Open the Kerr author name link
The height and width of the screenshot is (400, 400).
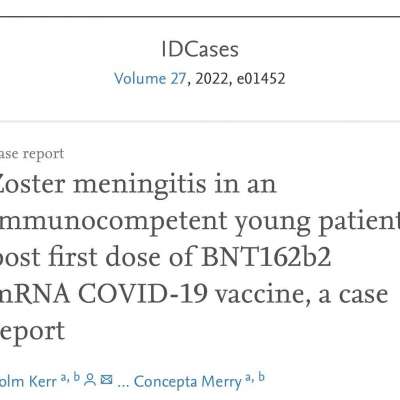point(28,382)
